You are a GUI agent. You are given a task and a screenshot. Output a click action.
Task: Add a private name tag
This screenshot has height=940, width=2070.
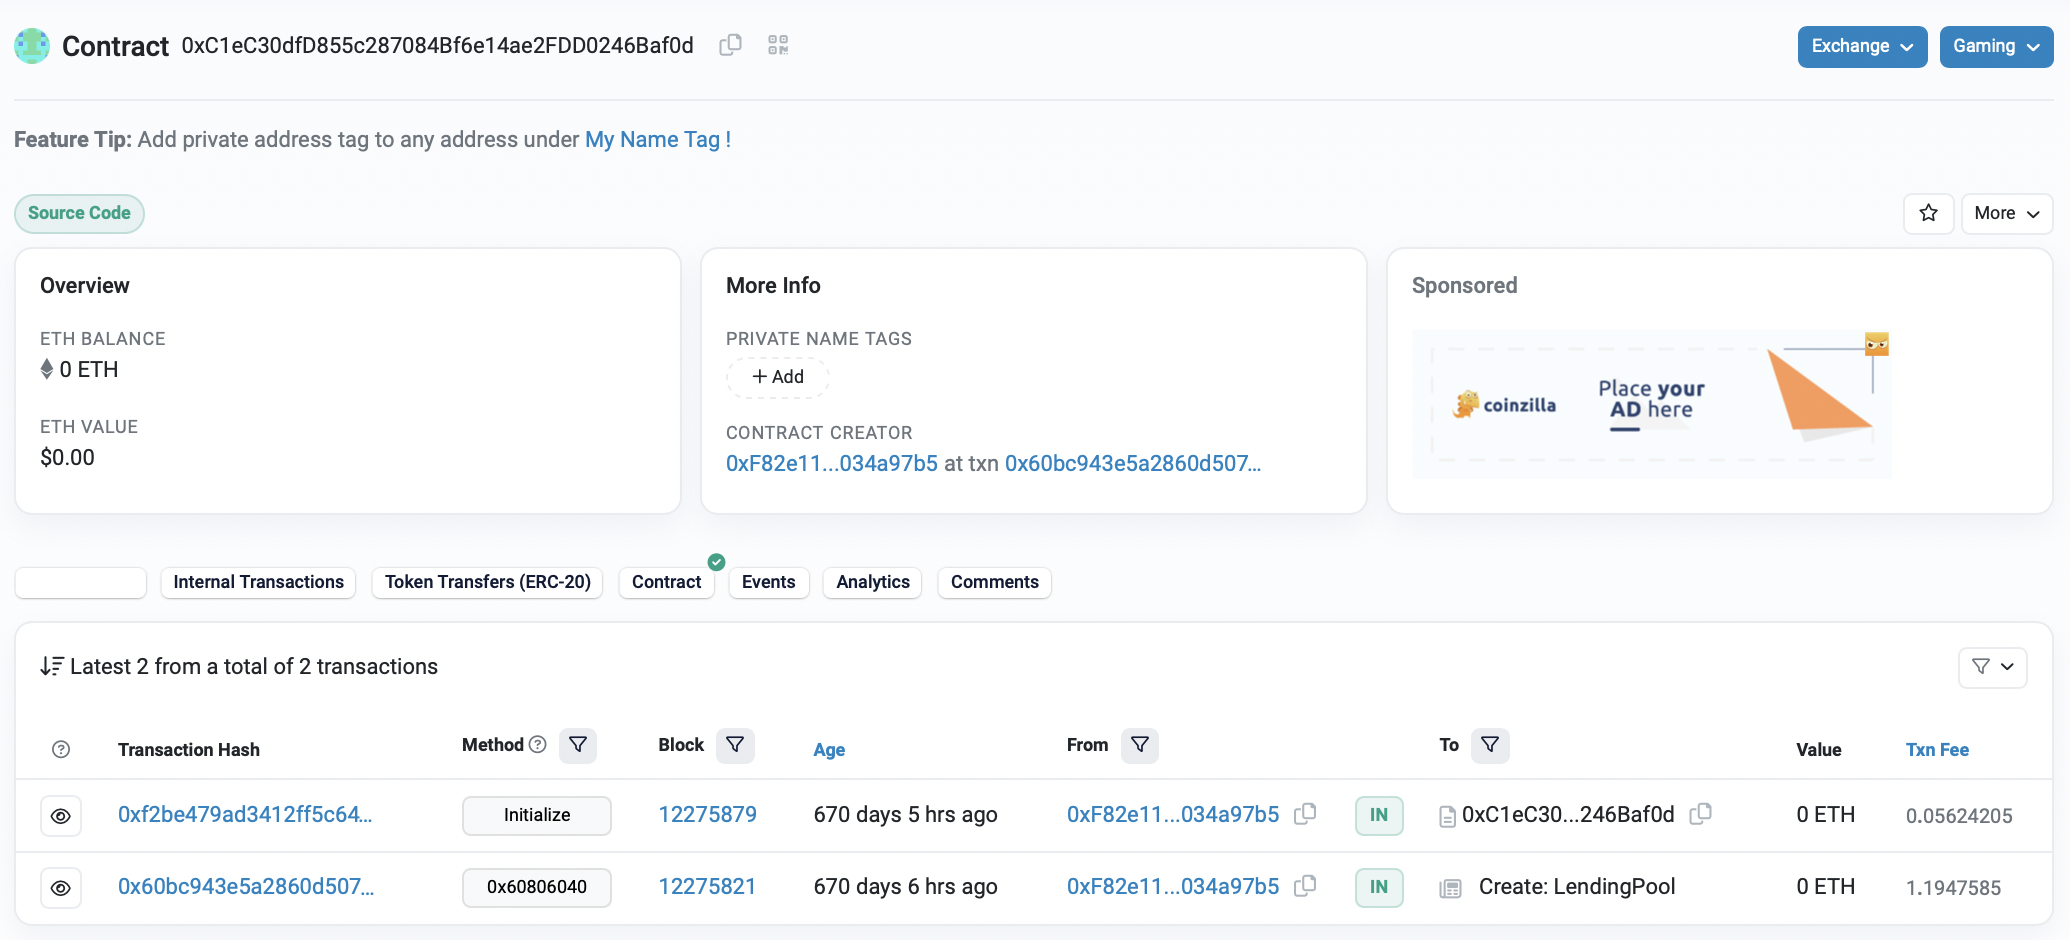click(778, 377)
